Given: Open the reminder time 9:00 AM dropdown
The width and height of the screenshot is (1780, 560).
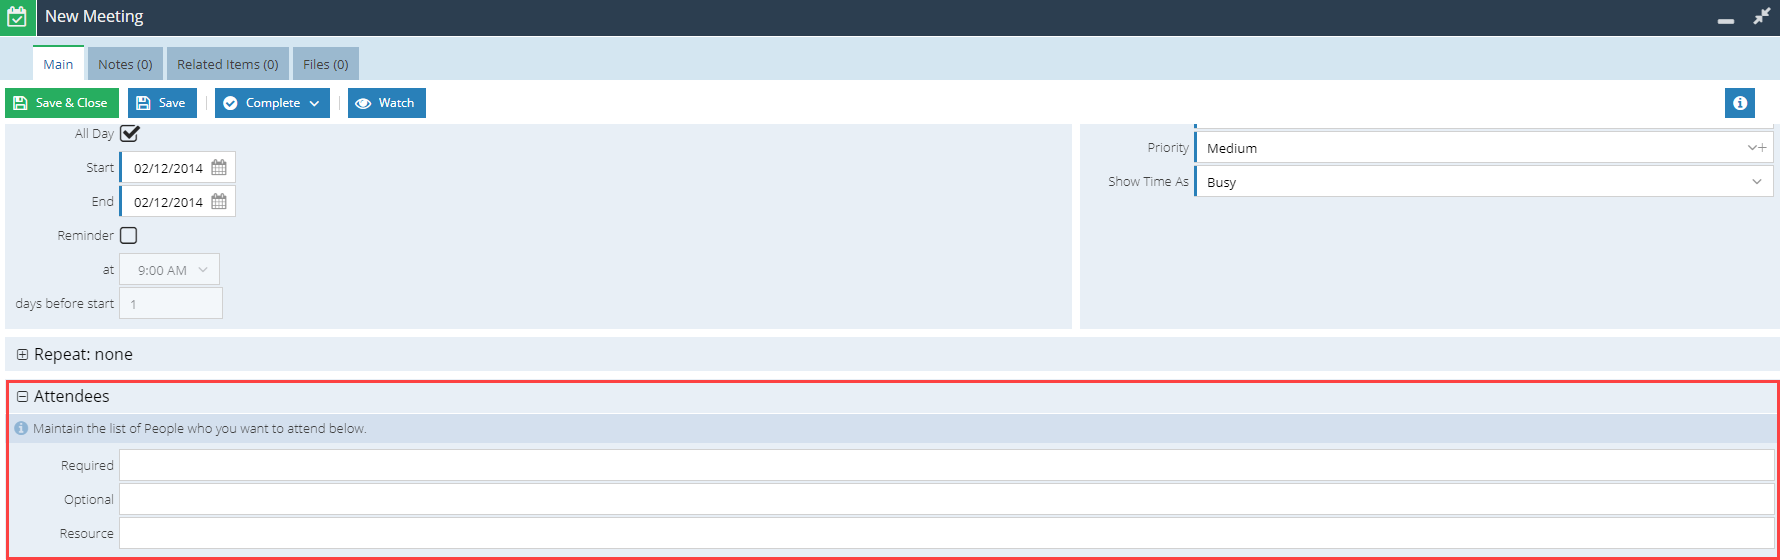Looking at the screenshot, I should (x=169, y=270).
